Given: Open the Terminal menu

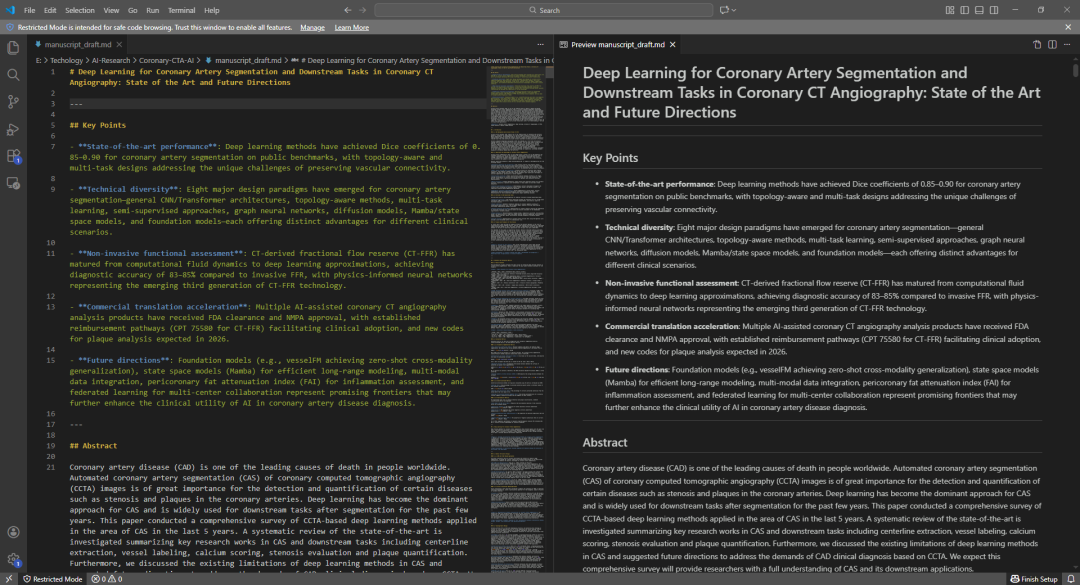Looking at the screenshot, I should click(181, 10).
